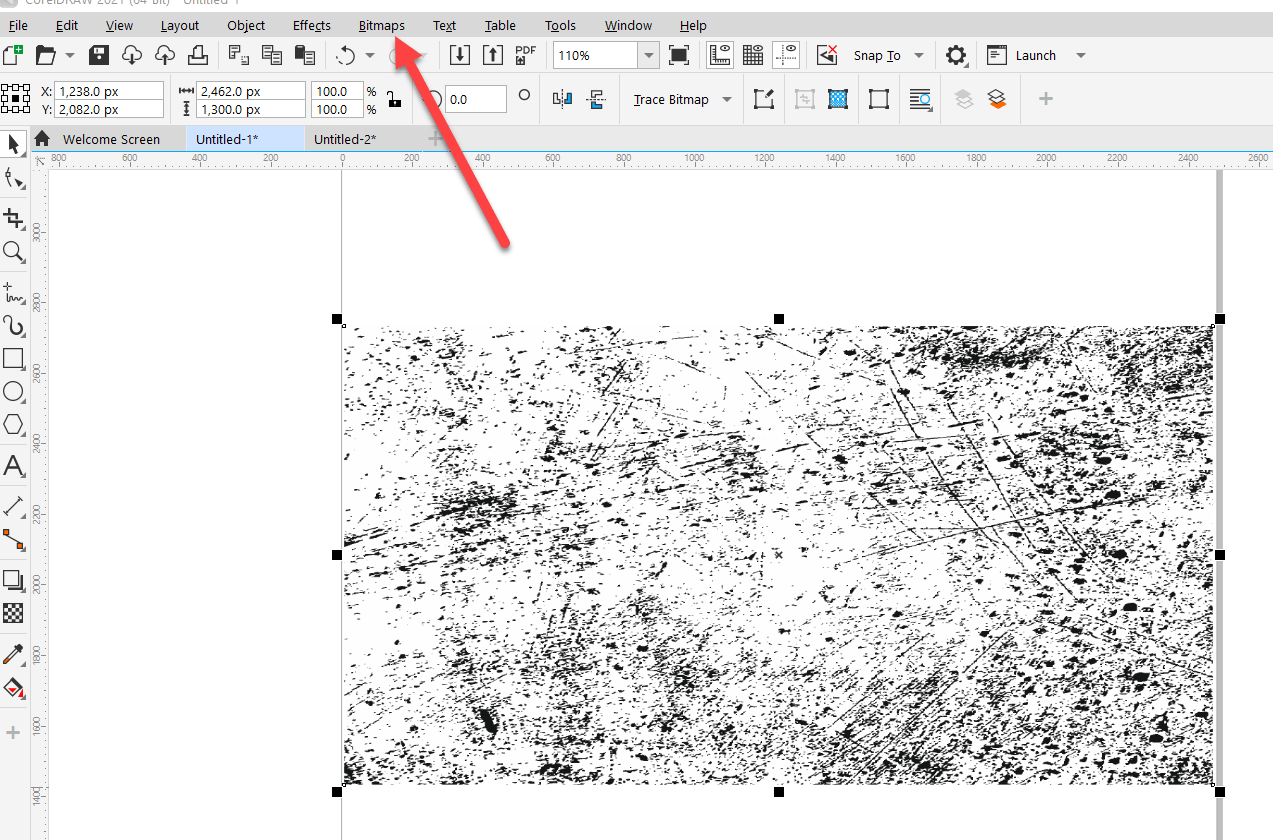Viewport: 1273px width, 840px height.
Task: Mirror the bitmap horizontally
Action: click(562, 99)
